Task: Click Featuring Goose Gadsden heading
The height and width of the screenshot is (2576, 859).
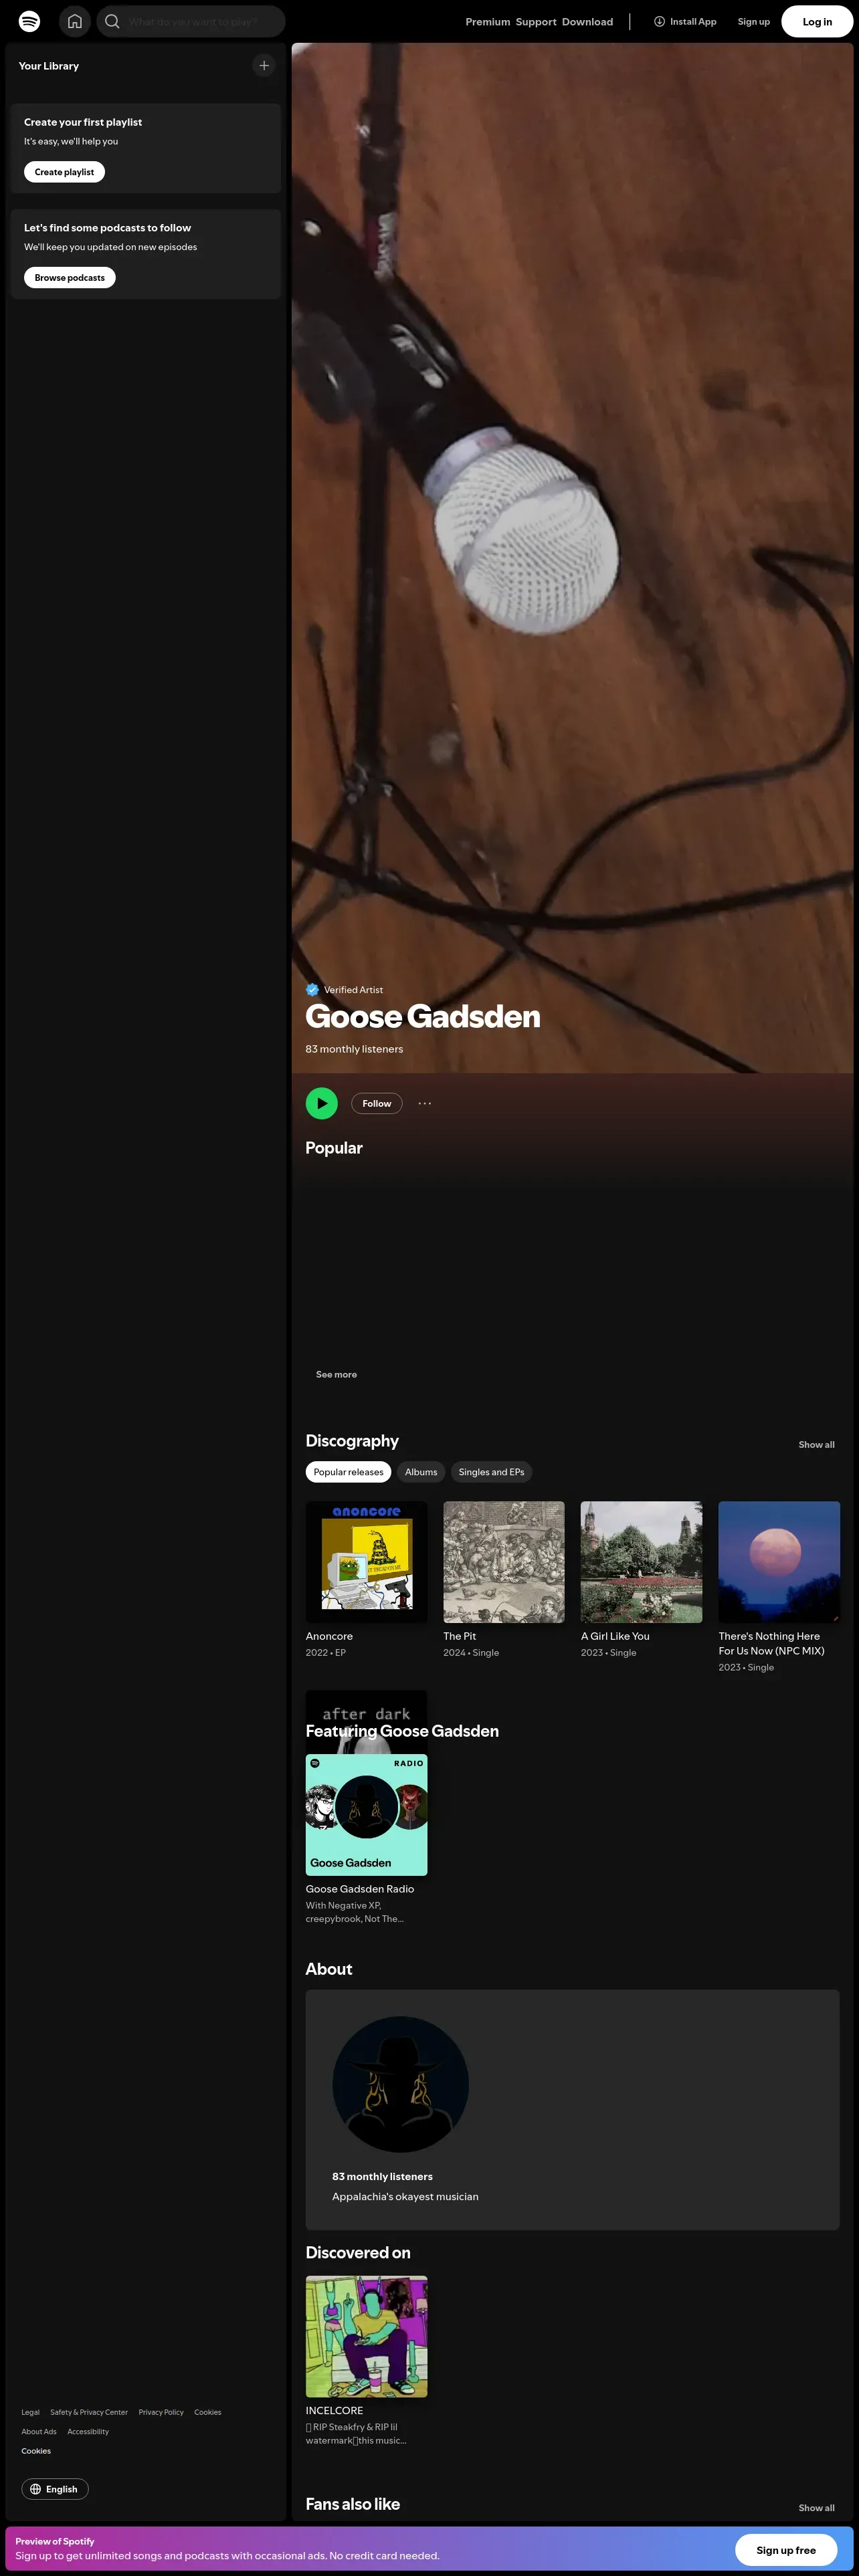Action: click(402, 1731)
